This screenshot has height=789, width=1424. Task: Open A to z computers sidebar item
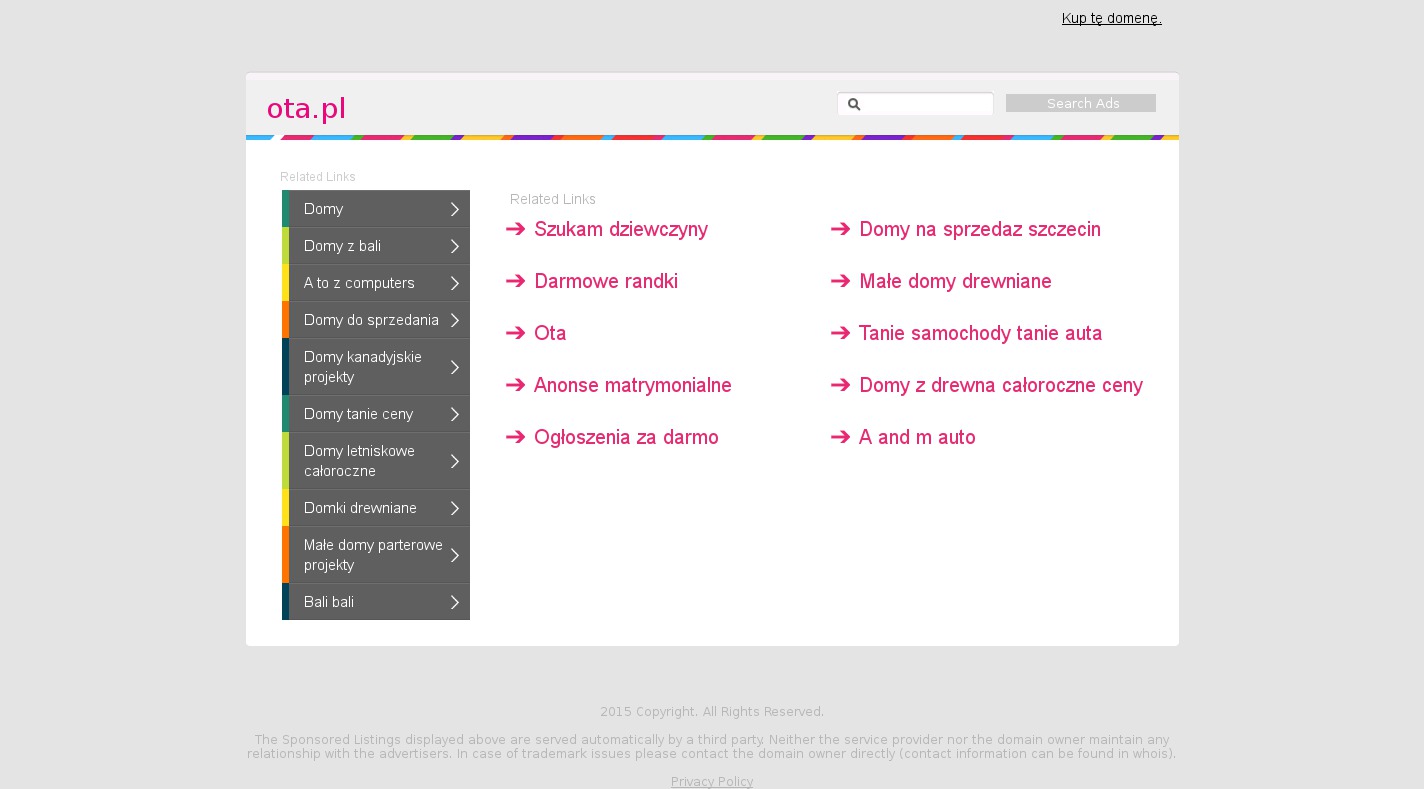359,283
